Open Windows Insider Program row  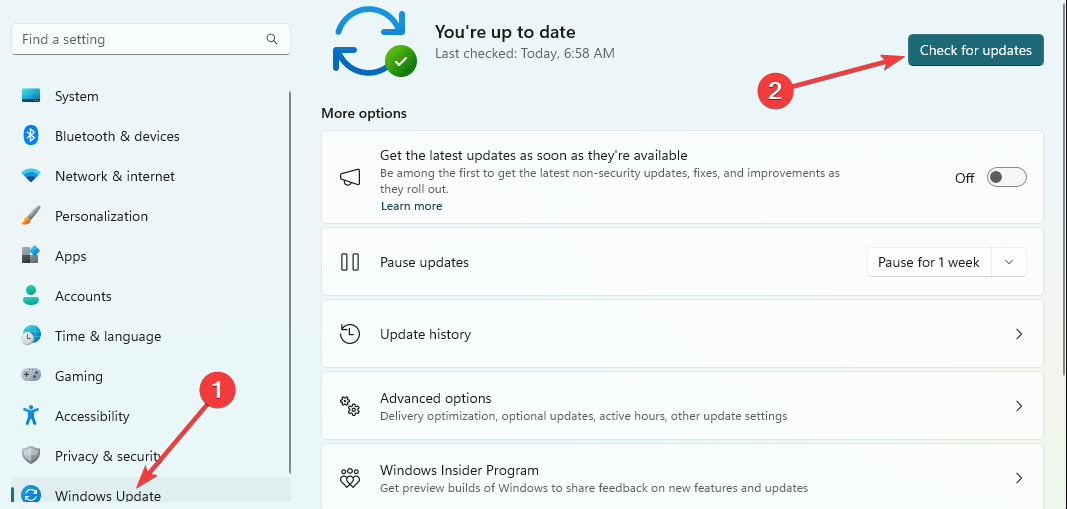[682, 476]
